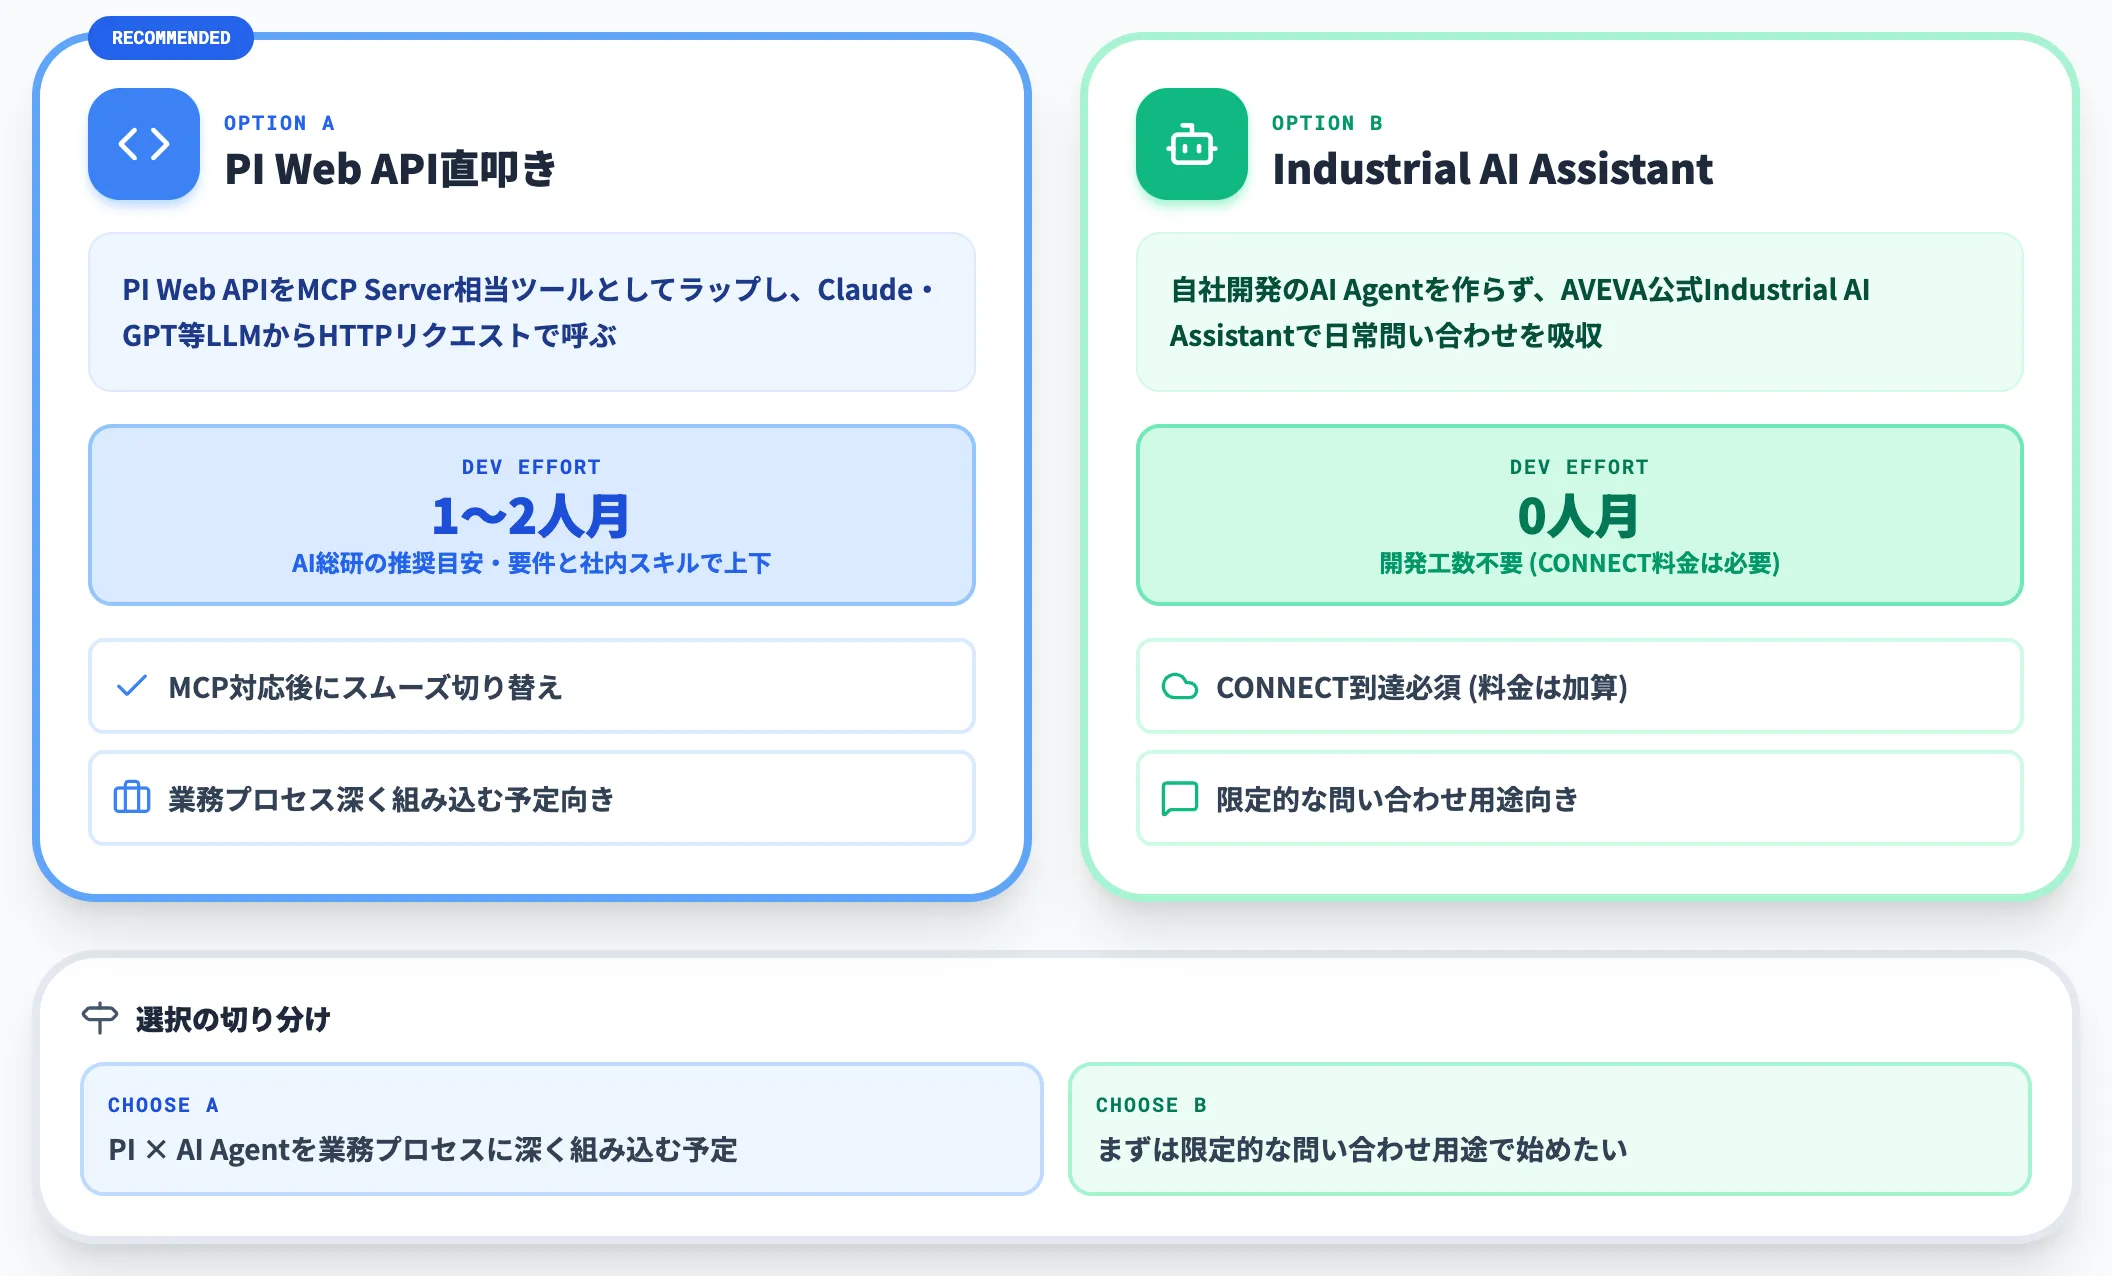Click the 自社開発のAI Agent description box
This screenshot has height=1276, width=2112.
pyautogui.click(x=1580, y=312)
